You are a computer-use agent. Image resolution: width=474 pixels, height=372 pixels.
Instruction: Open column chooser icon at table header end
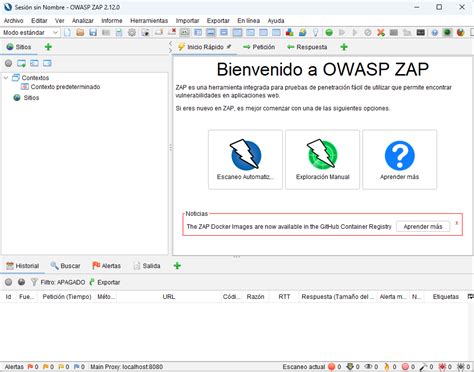click(470, 296)
